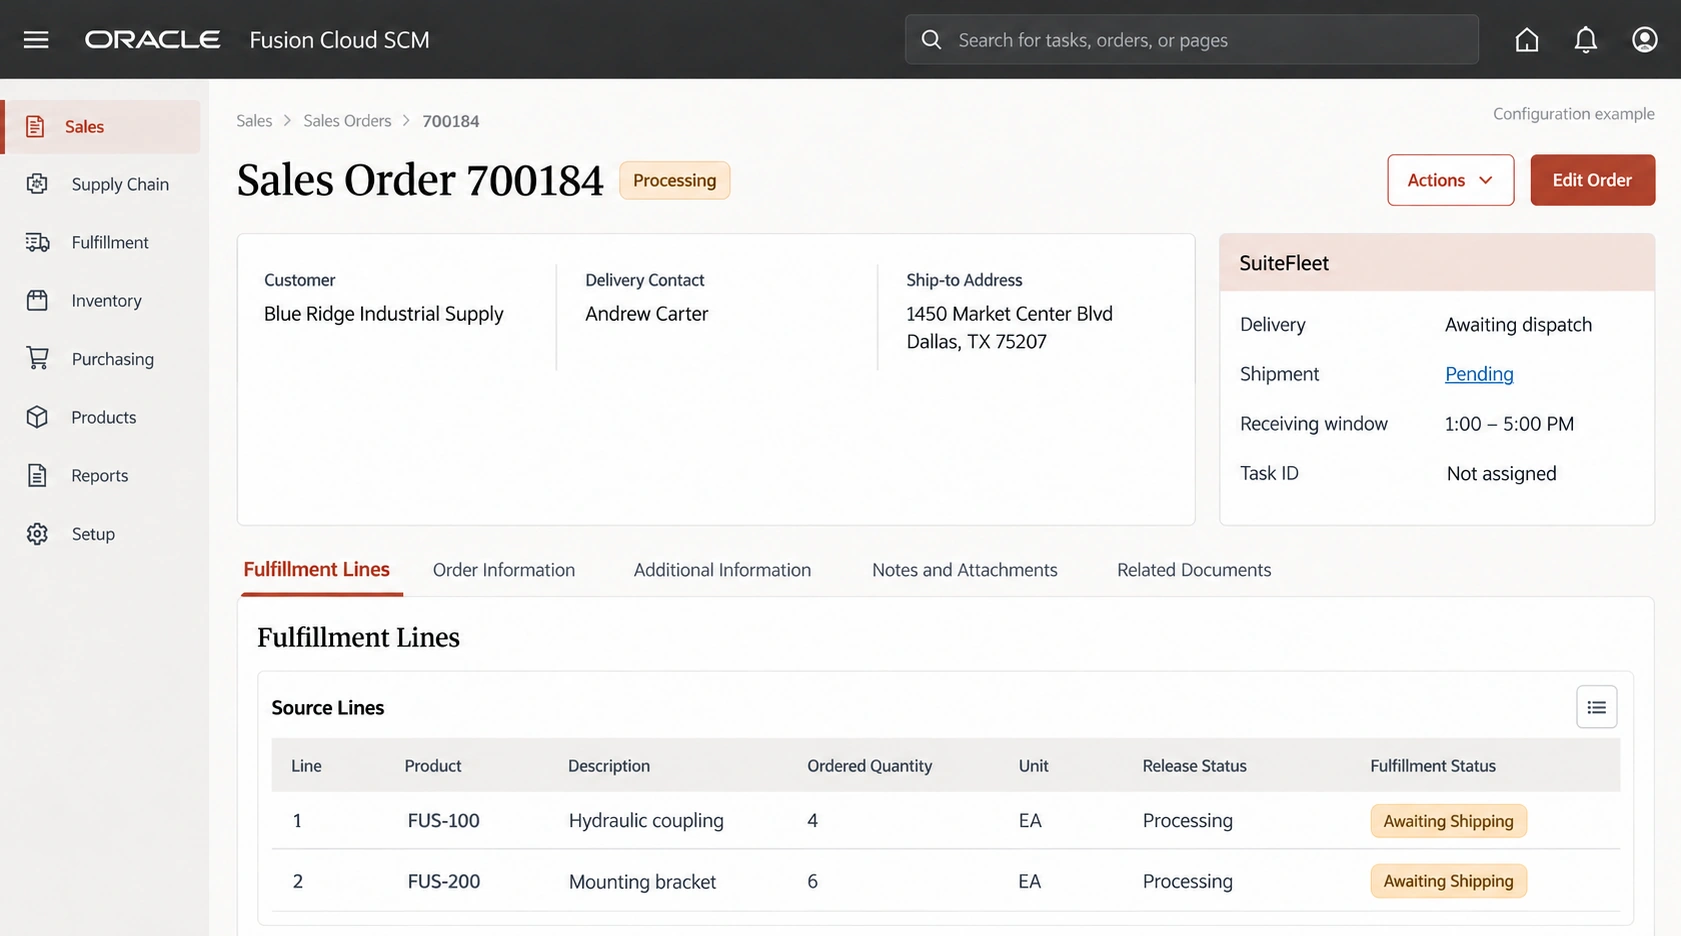The height and width of the screenshot is (936, 1681).
Task: Click receiving window 1:00 – 5:00 PM
Action: 1509,424
